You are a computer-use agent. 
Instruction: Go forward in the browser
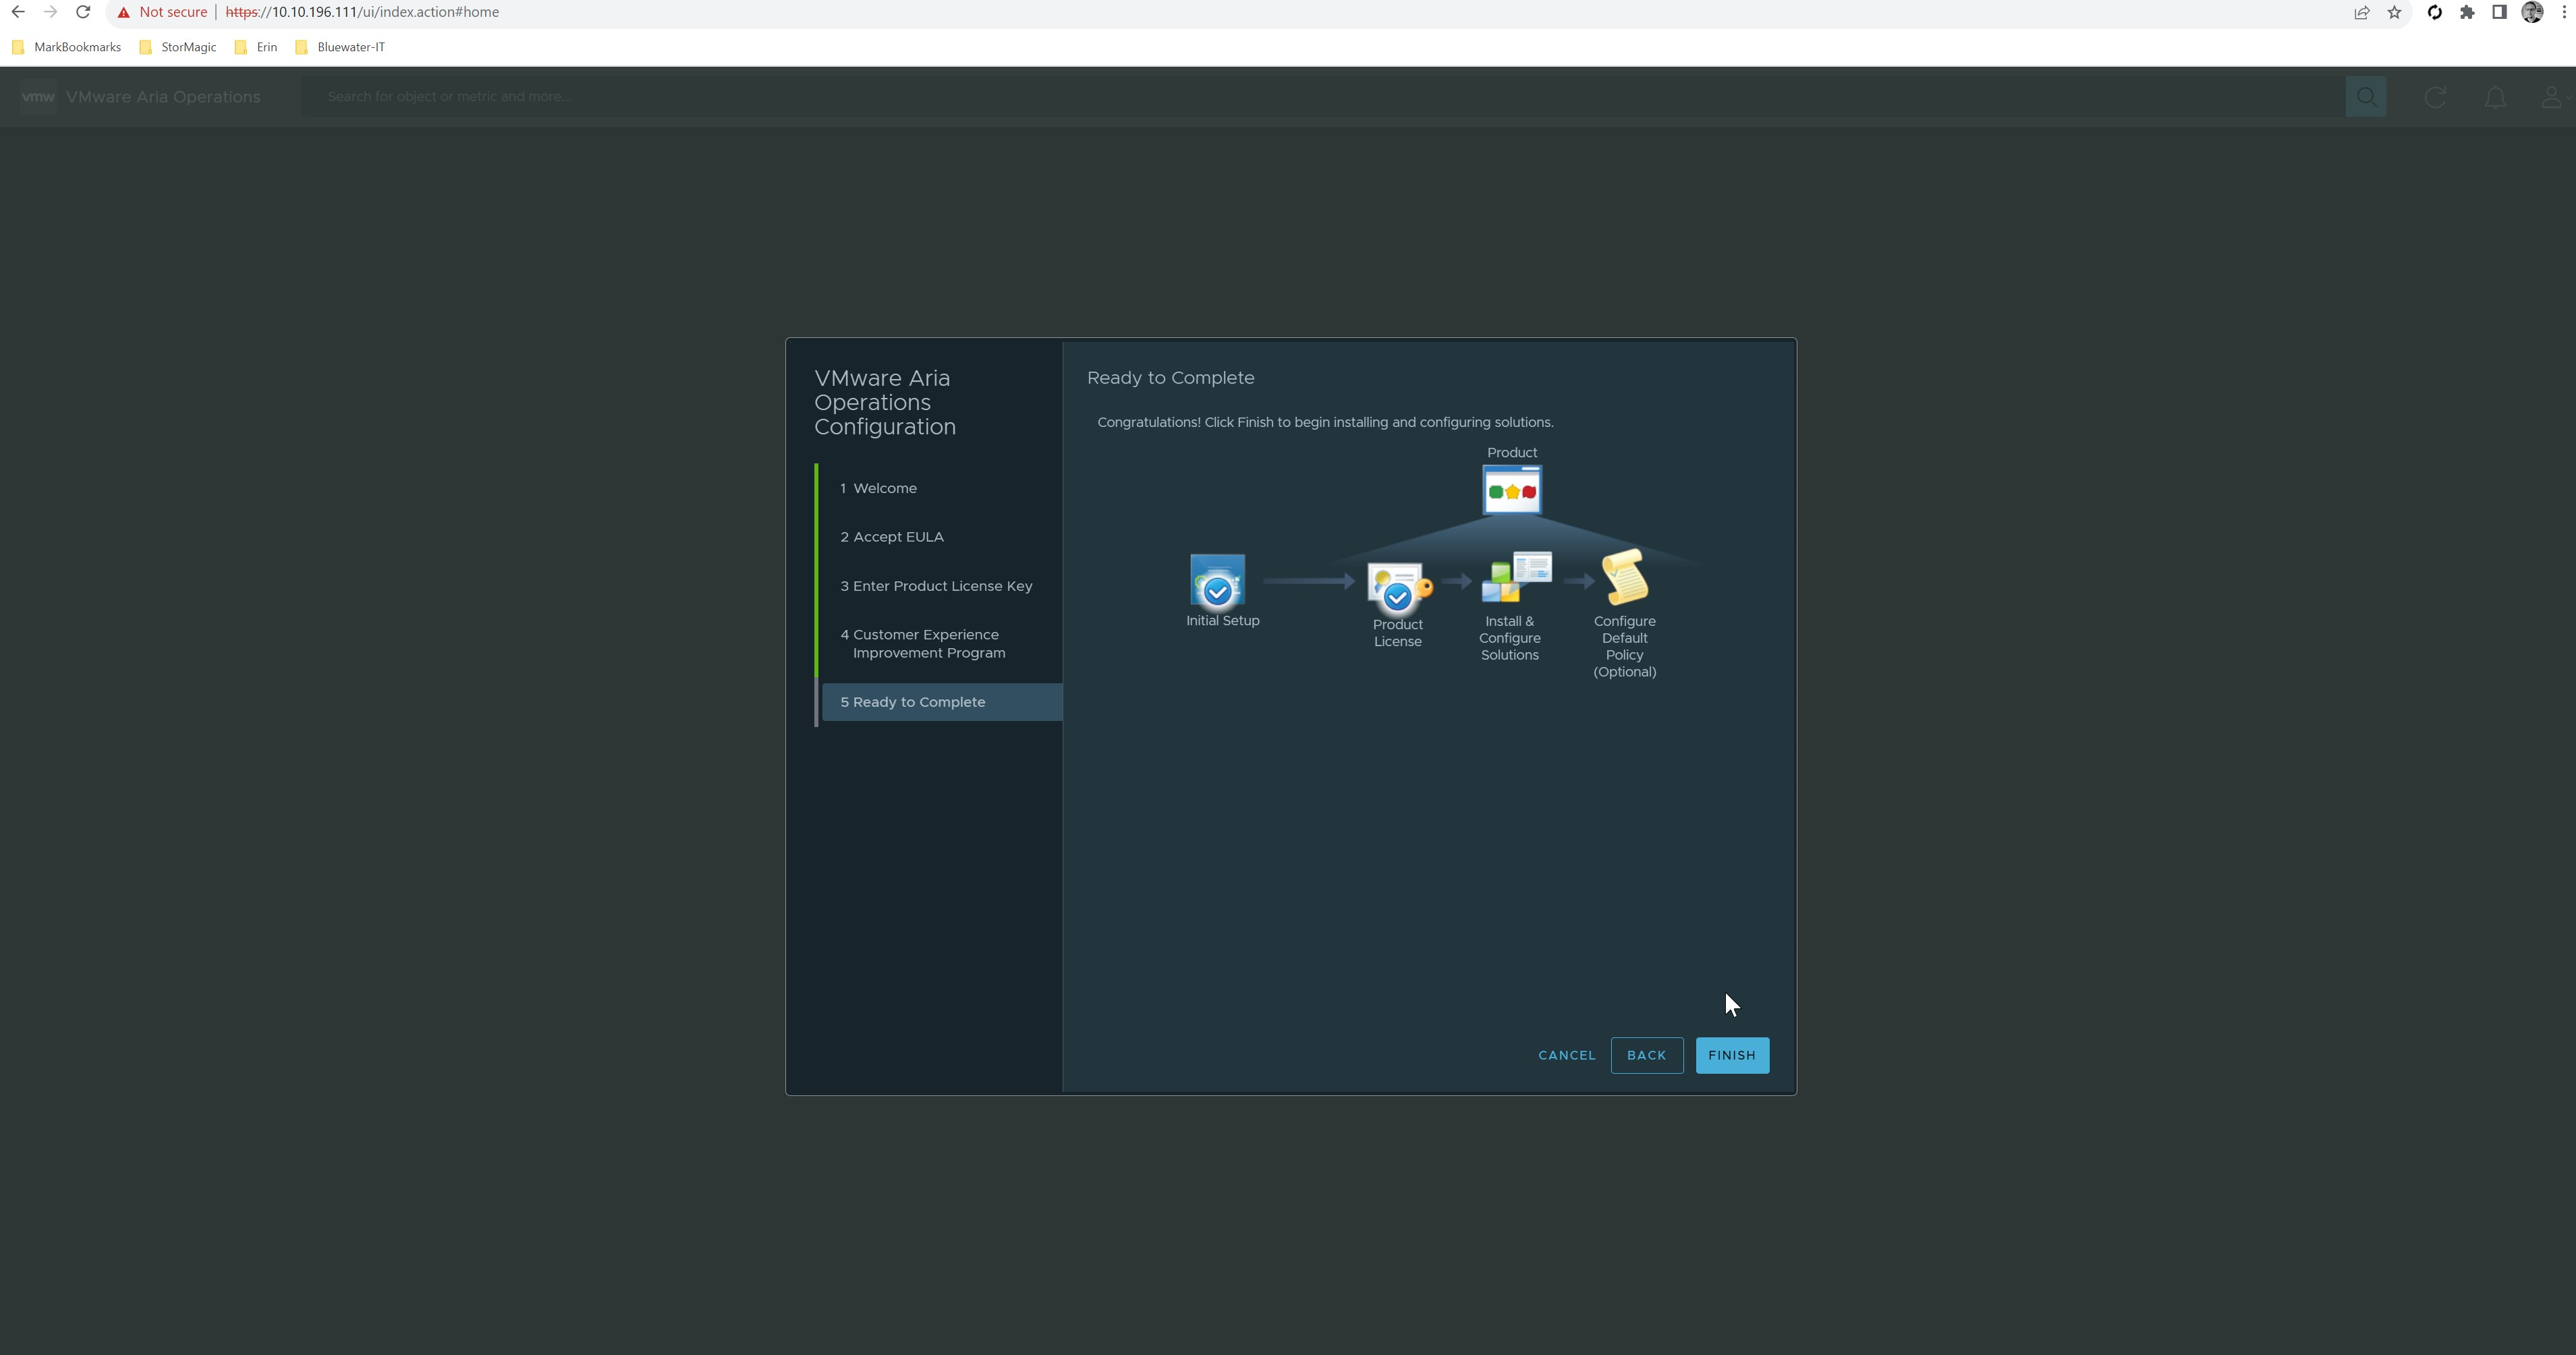[x=50, y=12]
